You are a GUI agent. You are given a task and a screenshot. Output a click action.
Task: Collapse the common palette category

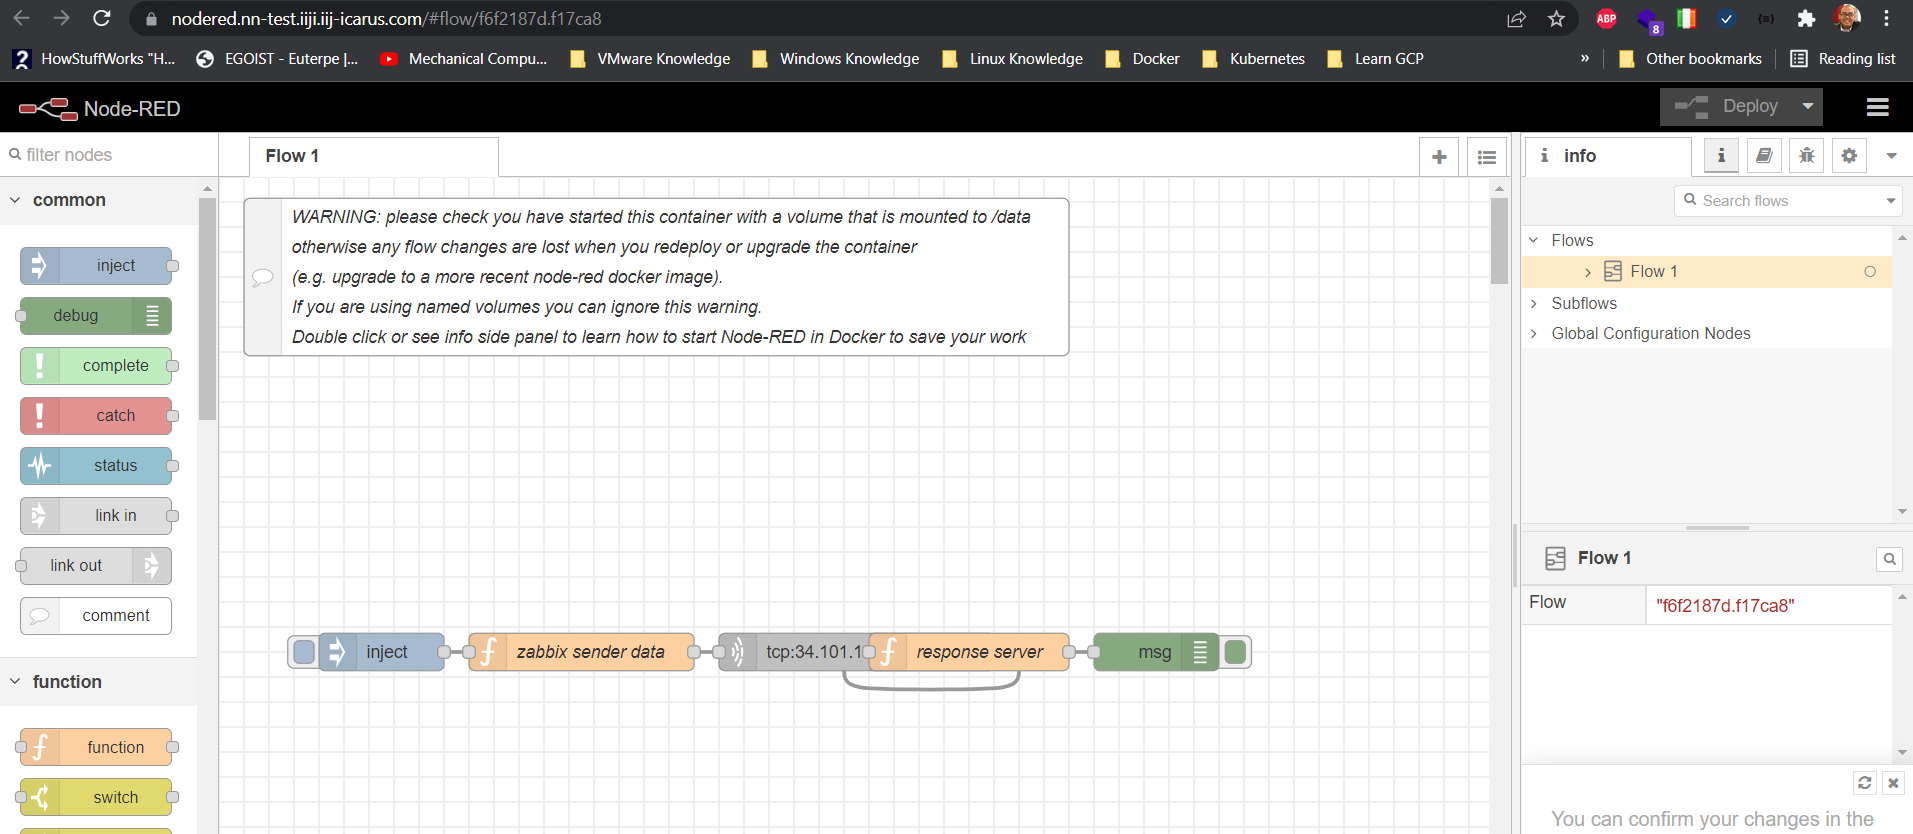click(15, 200)
